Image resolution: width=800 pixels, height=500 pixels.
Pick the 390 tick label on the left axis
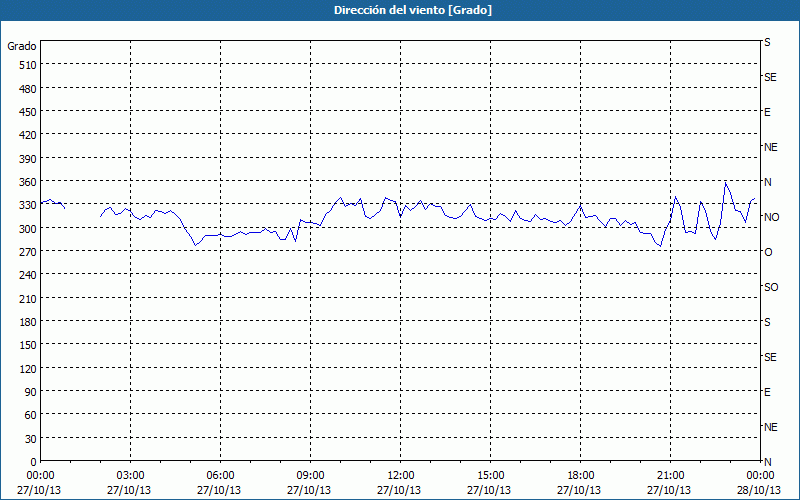pos(28,159)
